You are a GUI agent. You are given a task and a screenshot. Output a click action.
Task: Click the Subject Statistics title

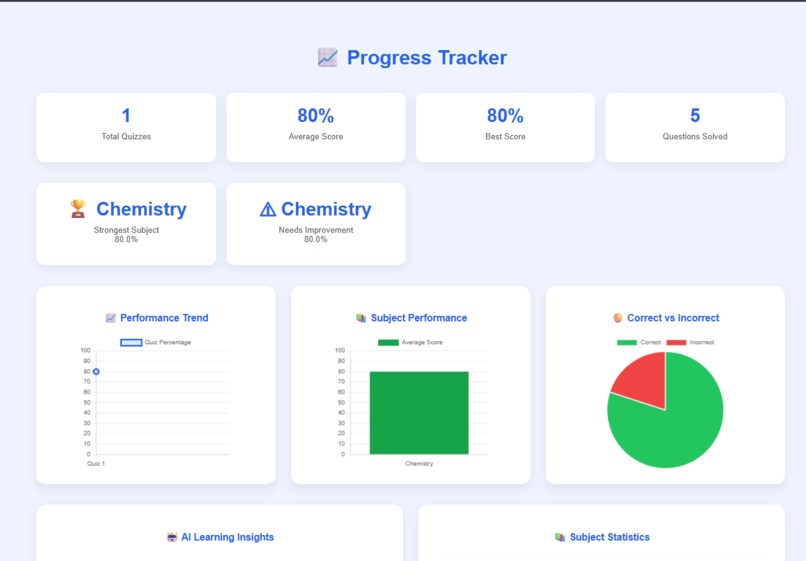[610, 537]
